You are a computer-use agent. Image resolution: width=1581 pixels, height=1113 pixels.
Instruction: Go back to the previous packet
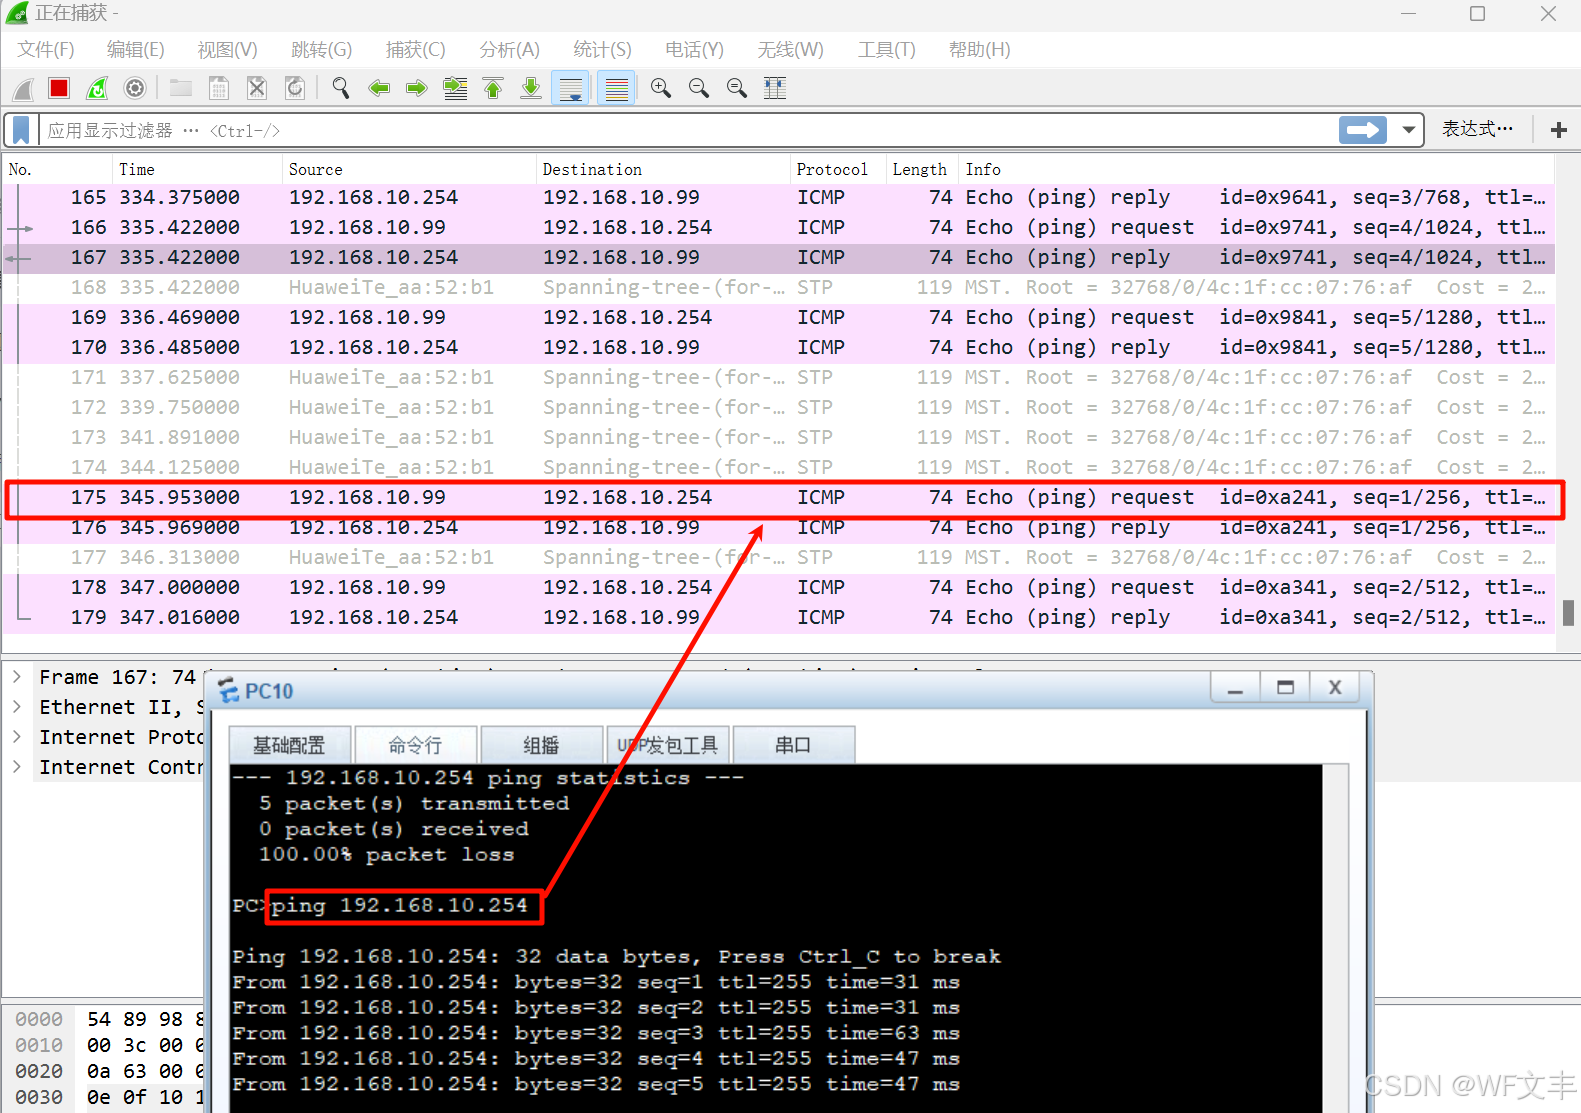379,89
